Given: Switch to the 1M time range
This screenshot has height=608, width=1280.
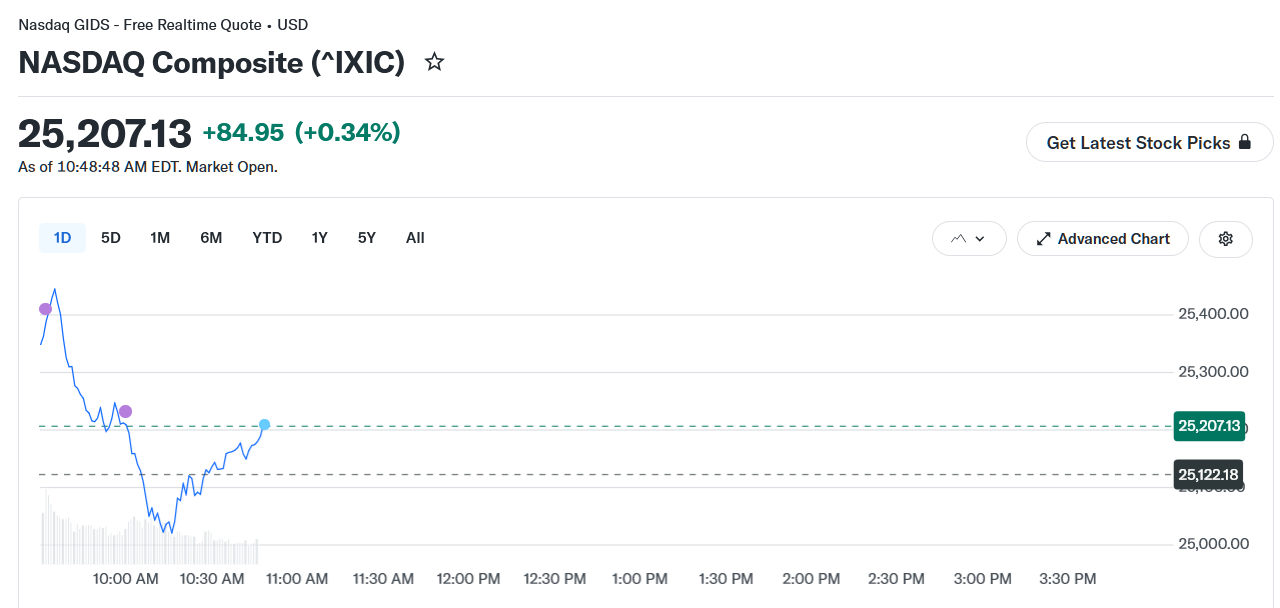Looking at the screenshot, I should click(x=160, y=238).
